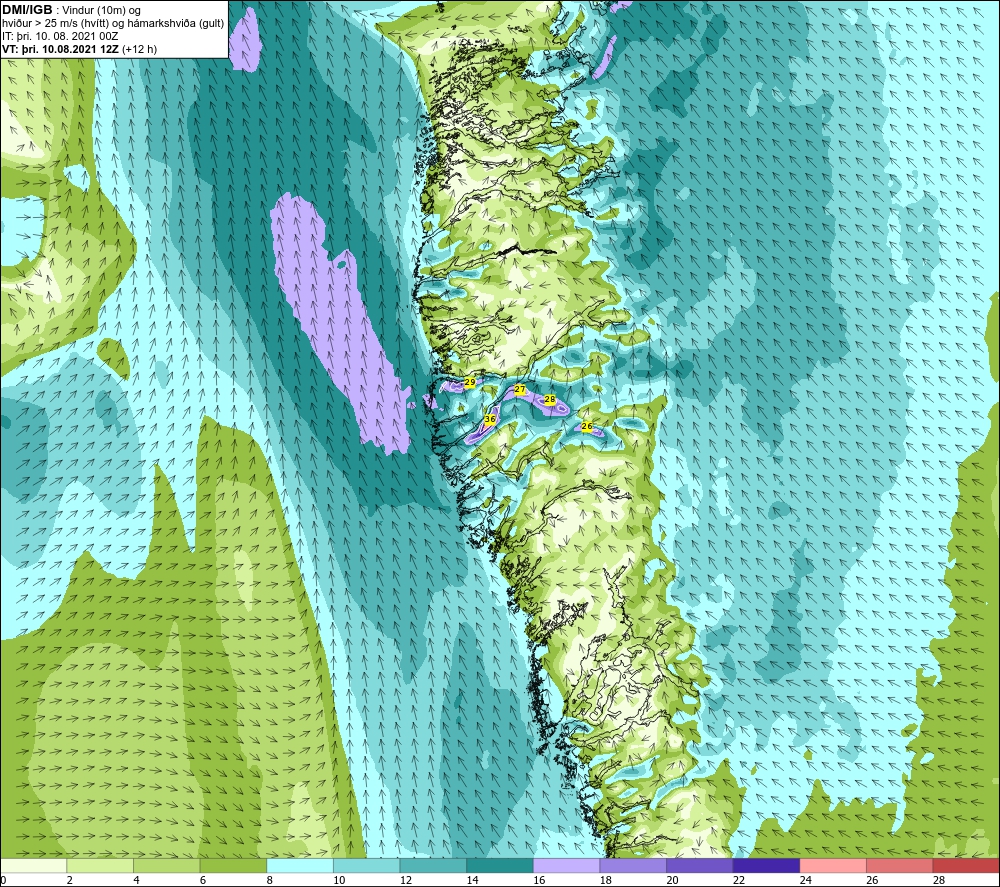The width and height of the screenshot is (1000, 887).
Task: Click the DMI/IGB title text
Action: [27, 10]
